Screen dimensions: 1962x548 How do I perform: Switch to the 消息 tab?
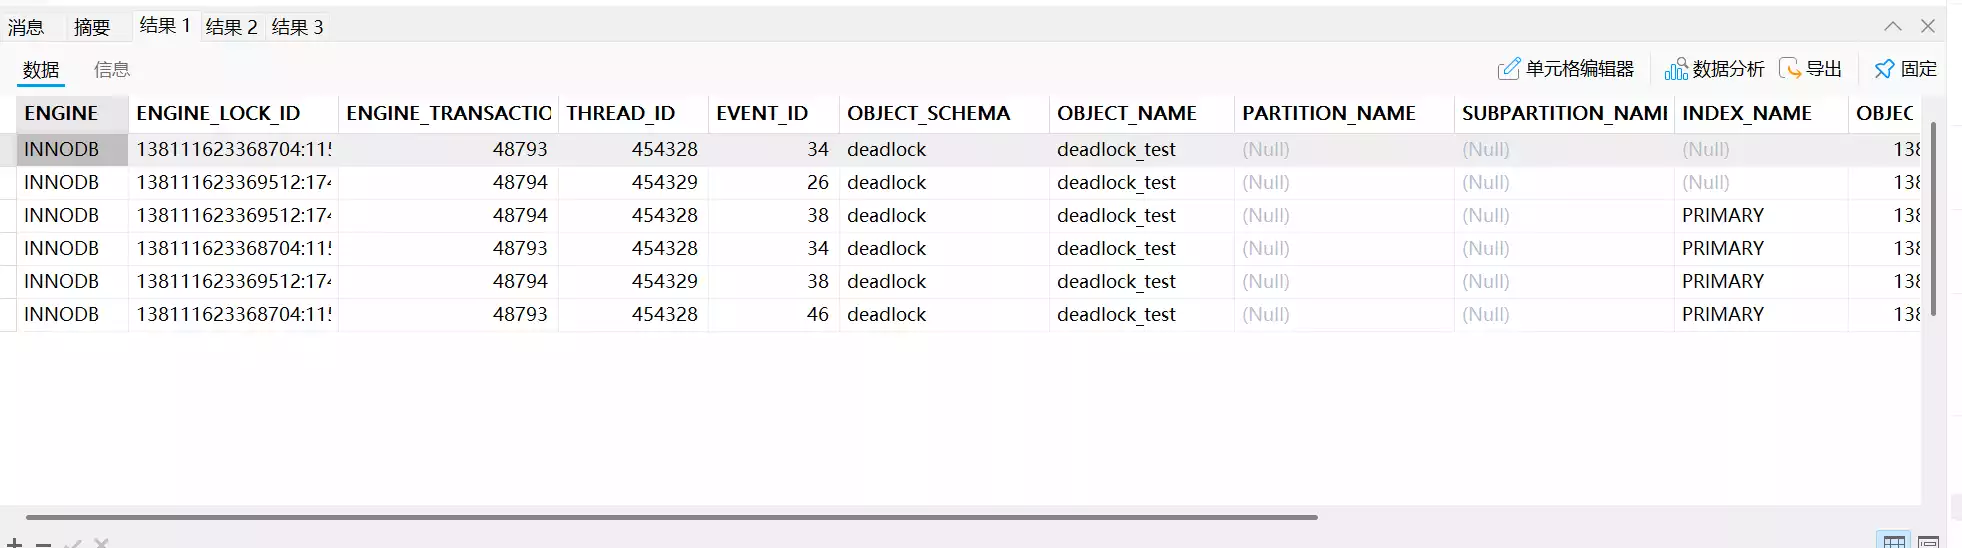(x=26, y=27)
